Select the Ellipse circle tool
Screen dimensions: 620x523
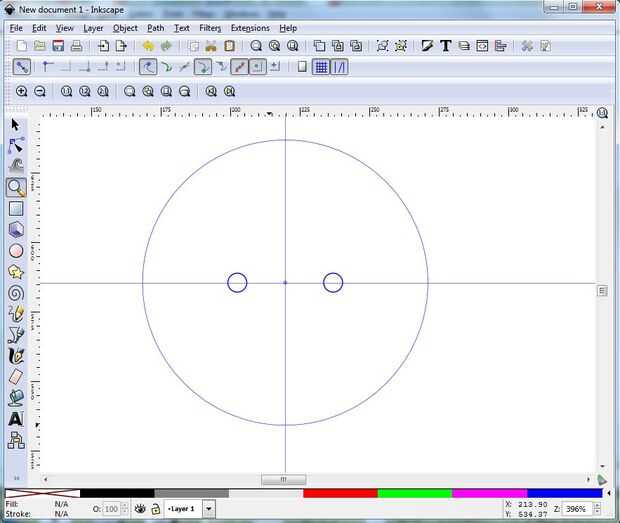click(16, 251)
